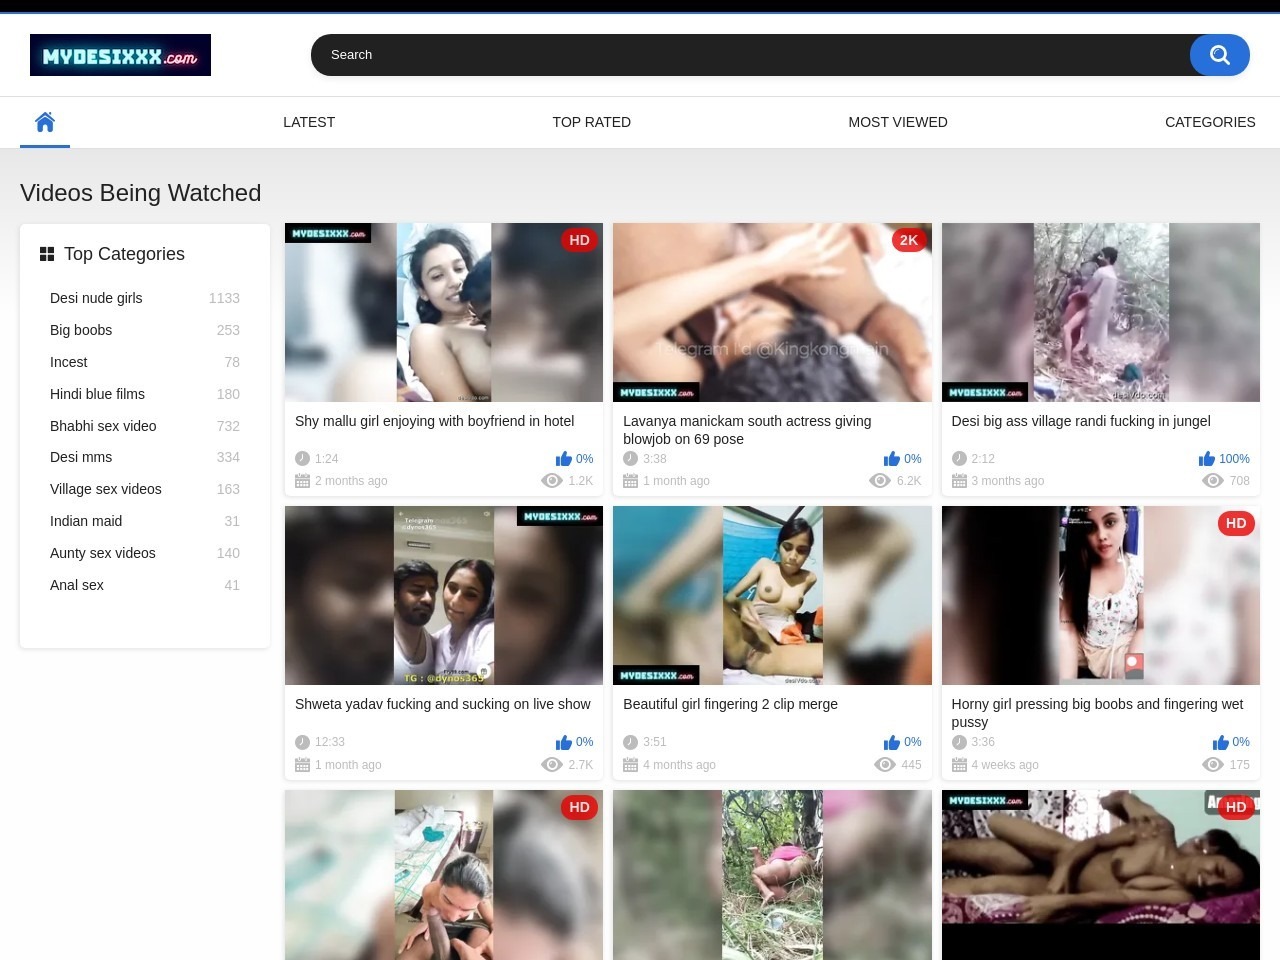Open the Latest tab
Image resolution: width=1280 pixels, height=960 pixels.
(309, 122)
